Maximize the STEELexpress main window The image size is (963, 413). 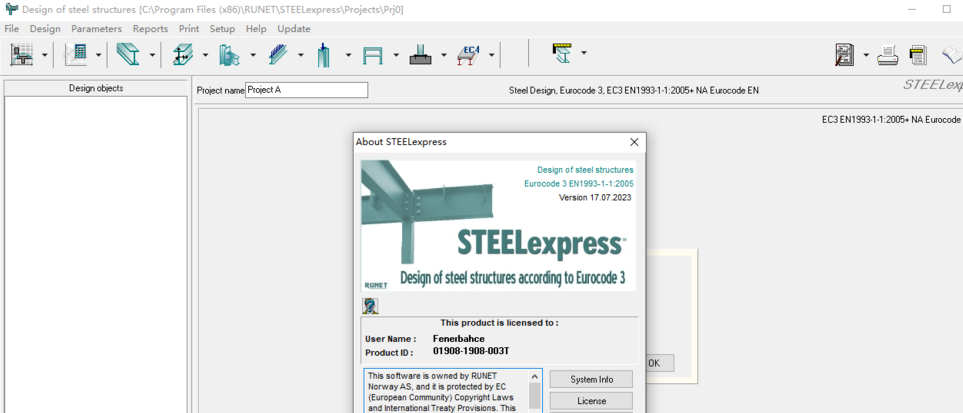pyautogui.click(x=946, y=10)
